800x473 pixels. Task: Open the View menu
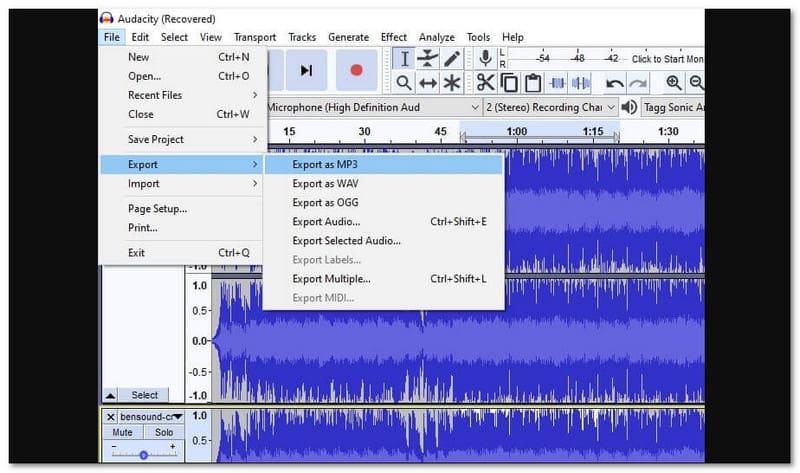click(x=211, y=37)
